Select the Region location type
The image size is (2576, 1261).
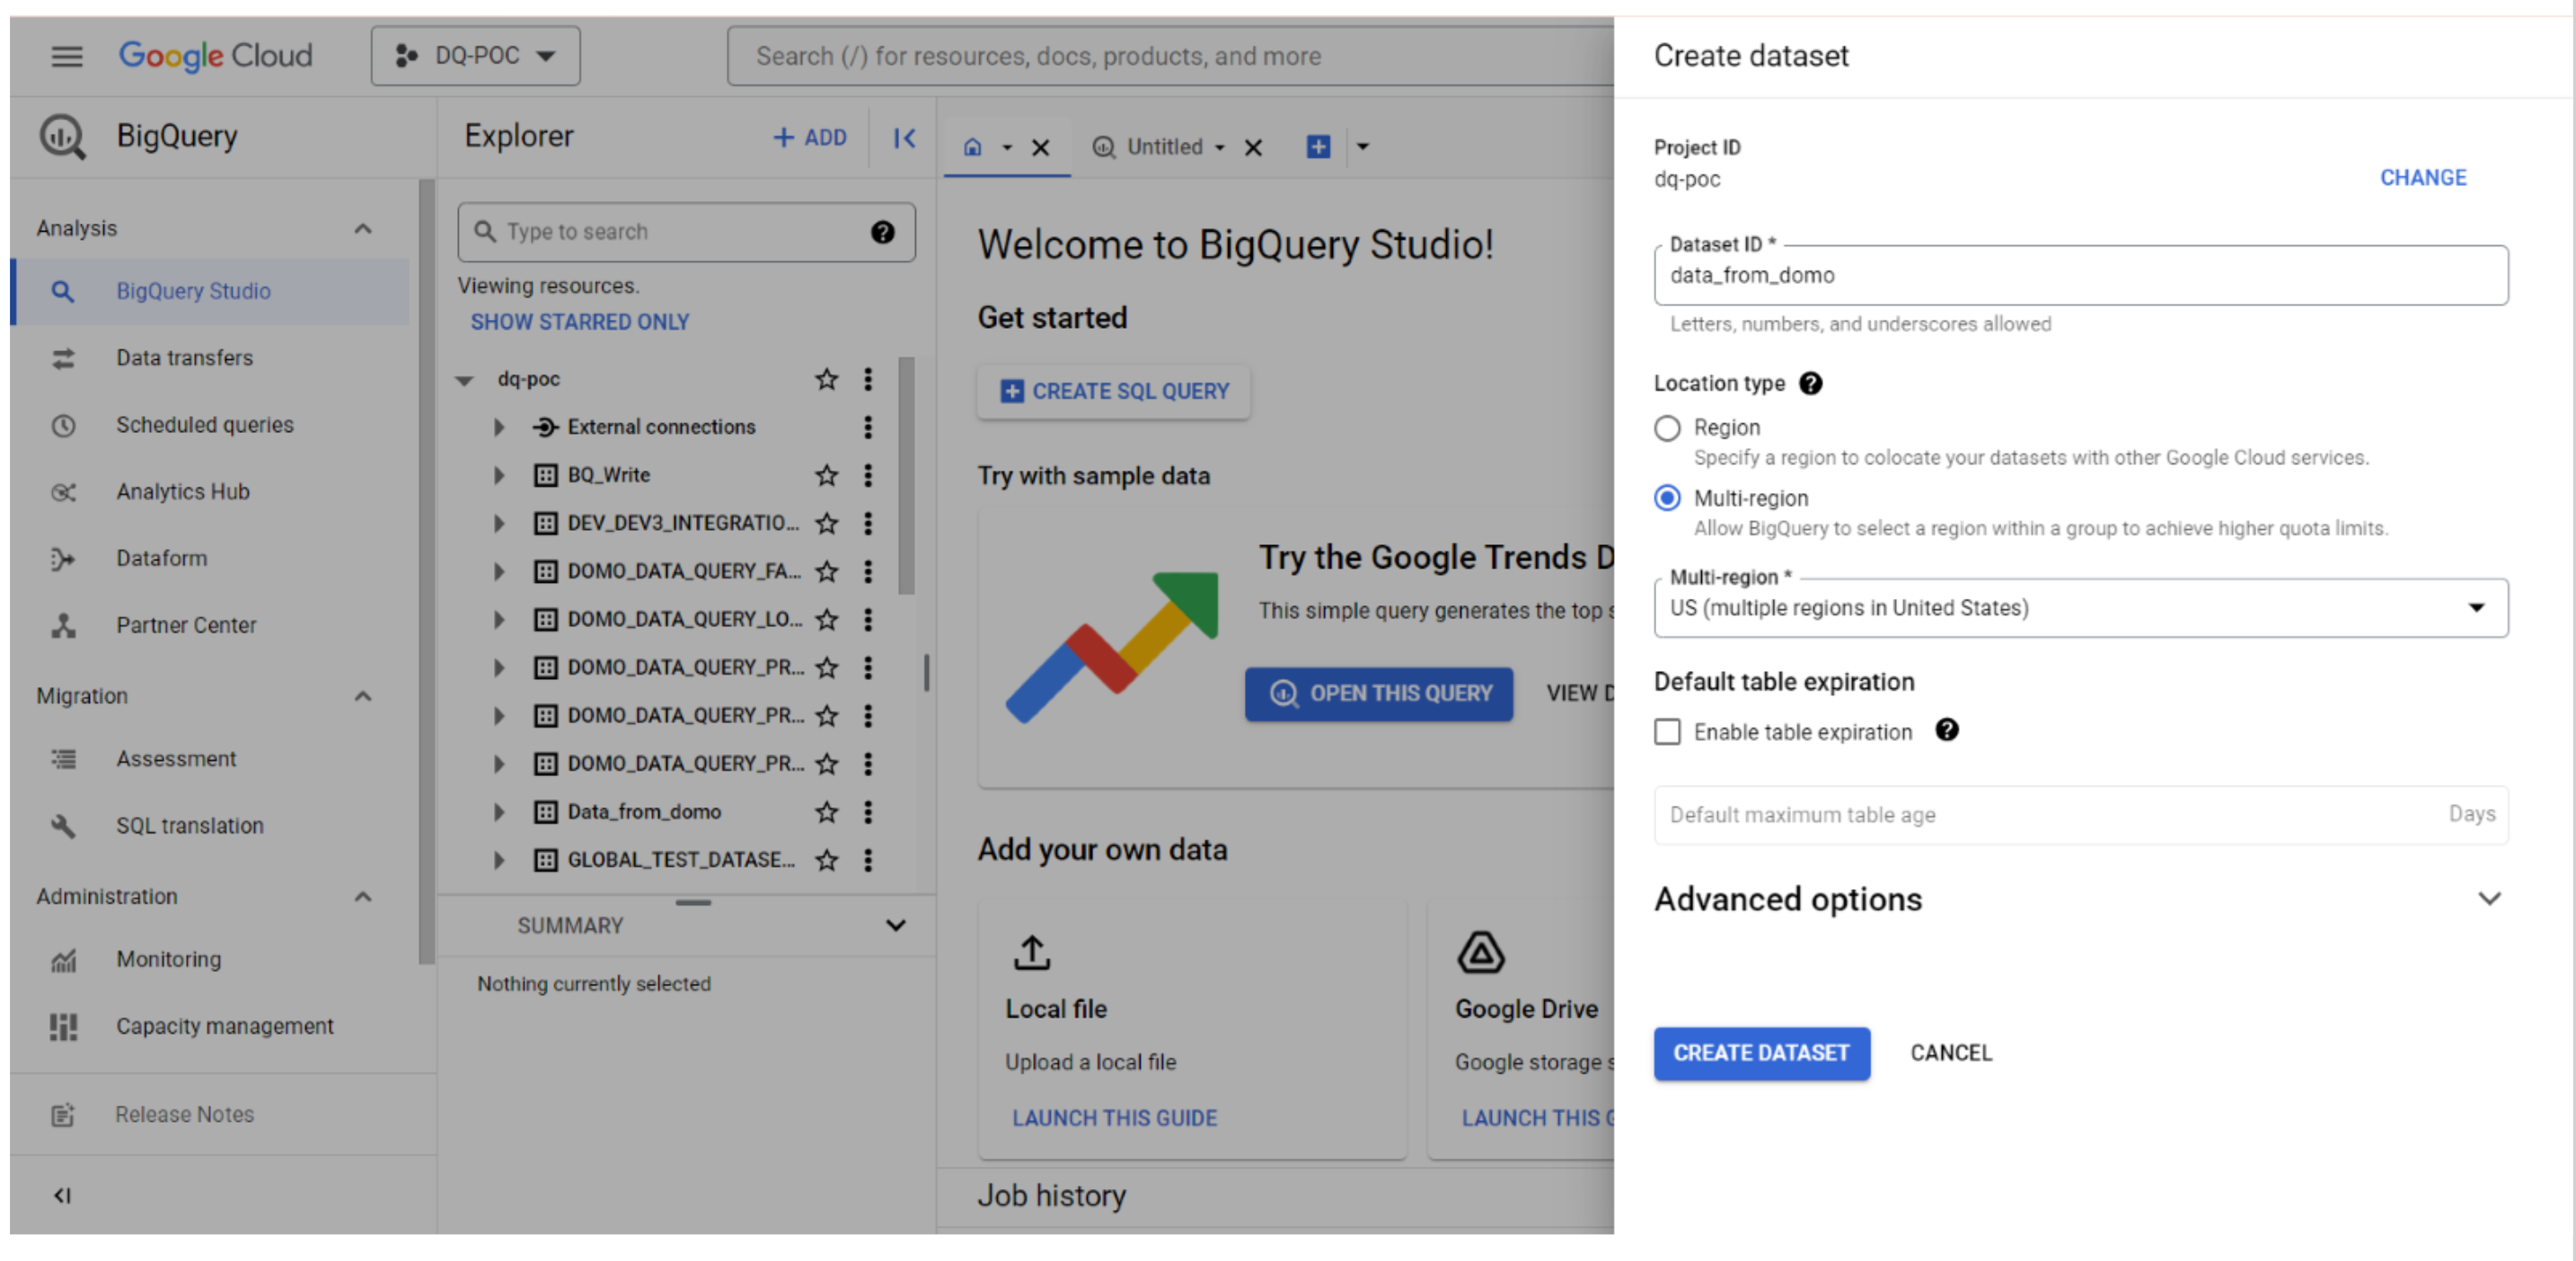[1667, 428]
